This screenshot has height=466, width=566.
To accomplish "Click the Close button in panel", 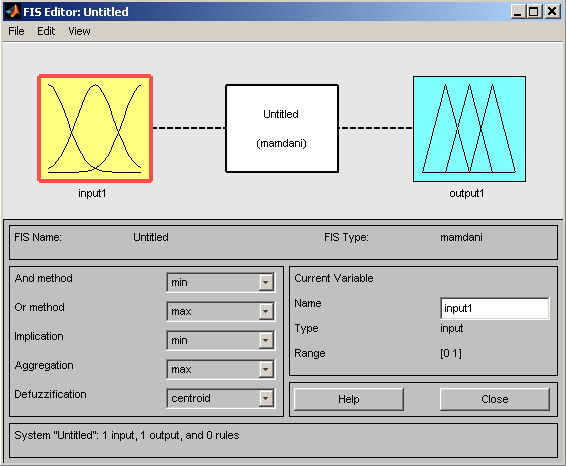I will tap(495, 399).
